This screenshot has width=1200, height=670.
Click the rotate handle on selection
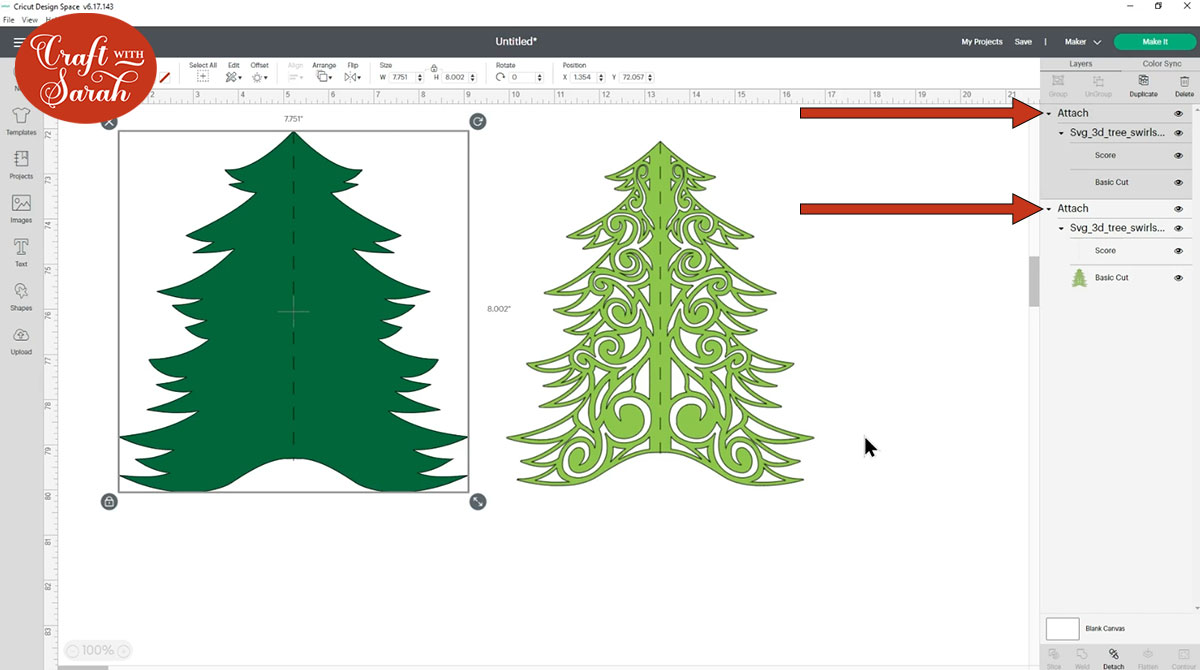click(478, 121)
